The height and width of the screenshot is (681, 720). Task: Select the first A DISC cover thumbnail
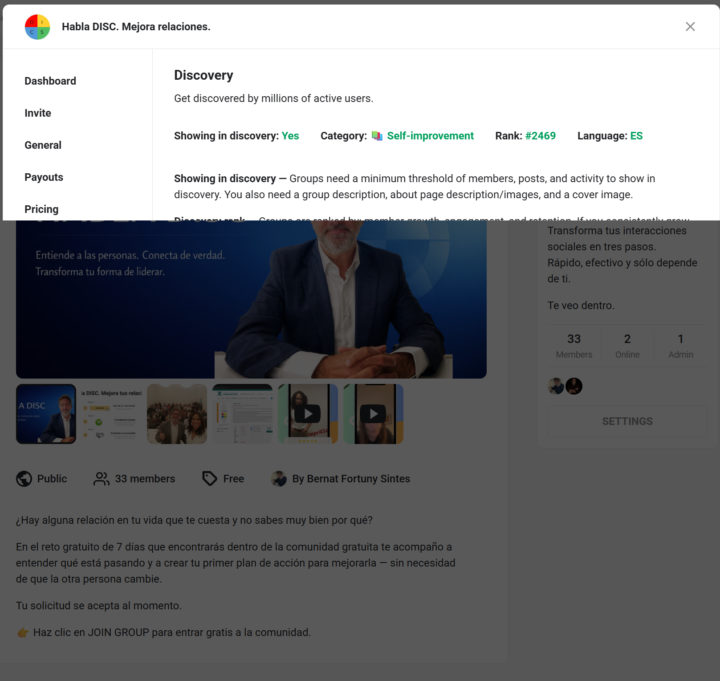[x=46, y=414]
